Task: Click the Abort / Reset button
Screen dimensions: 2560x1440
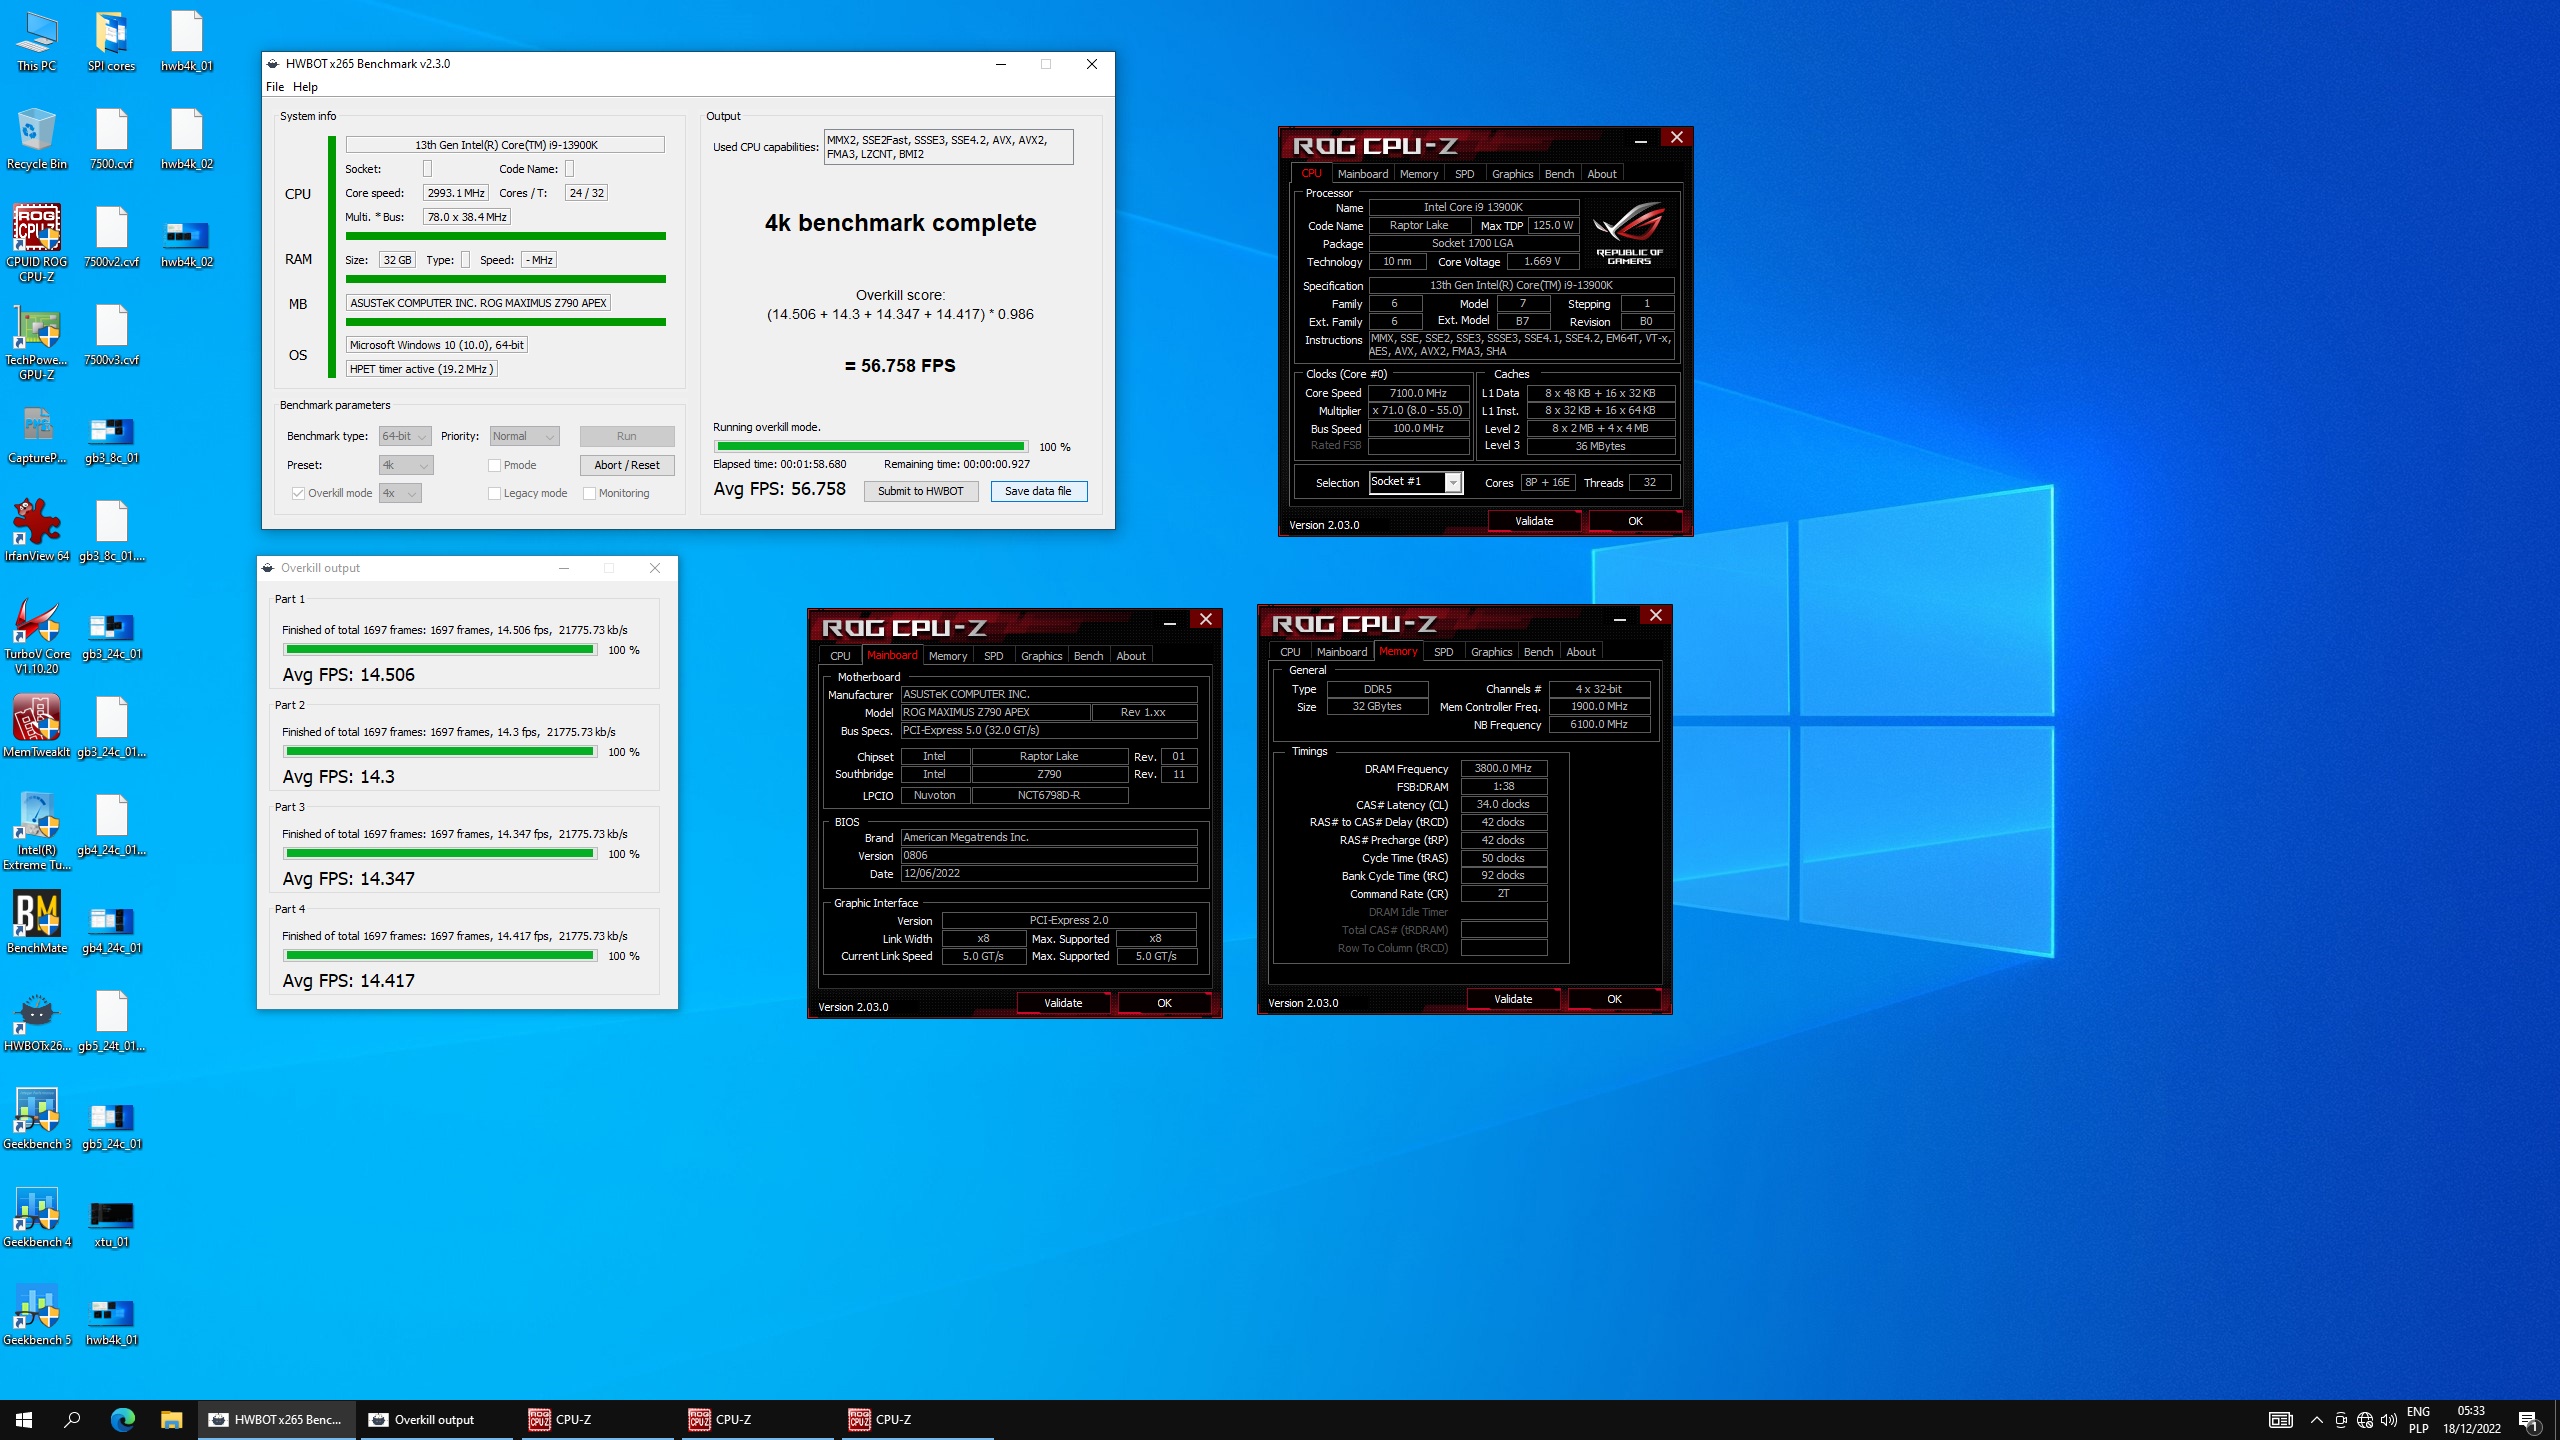Action: point(627,465)
